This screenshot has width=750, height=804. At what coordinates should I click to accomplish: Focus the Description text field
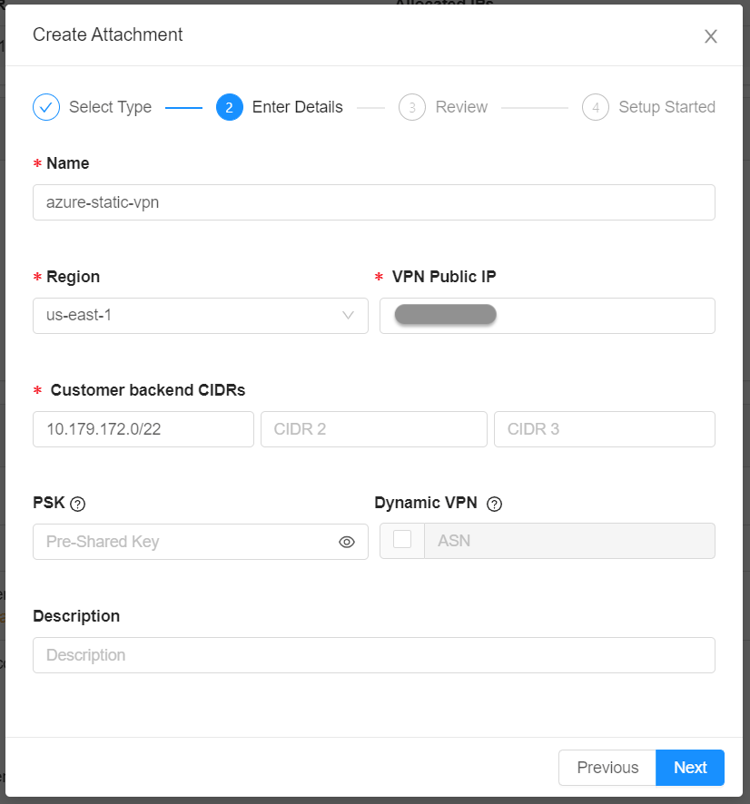click(374, 655)
